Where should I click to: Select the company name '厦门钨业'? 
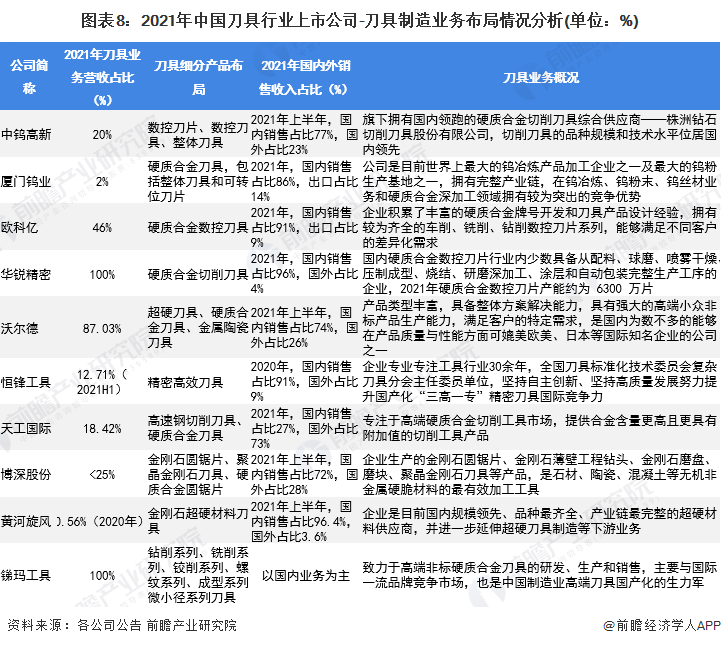(x=26, y=182)
